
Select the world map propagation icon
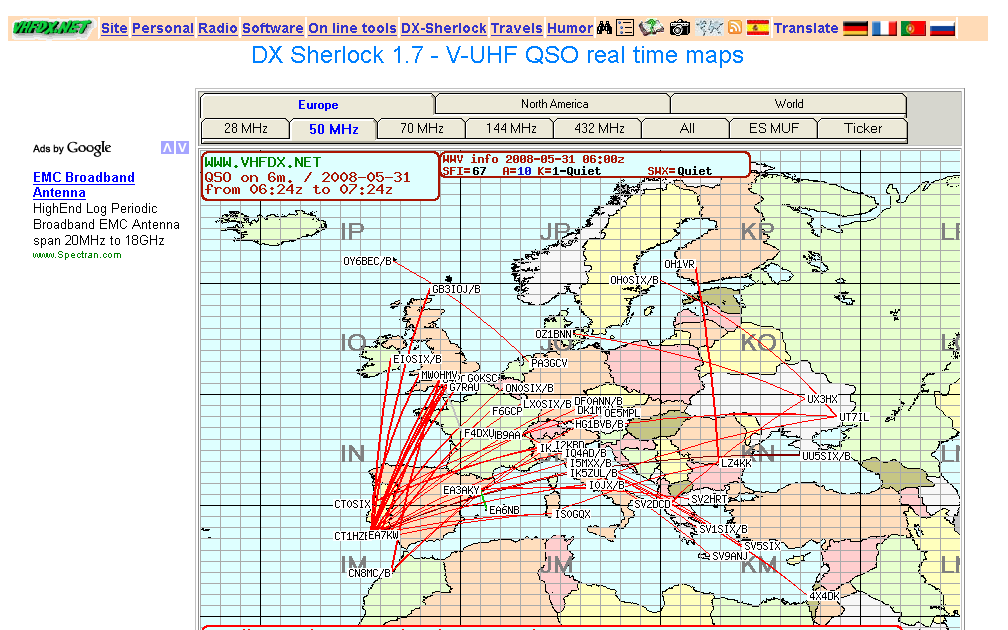[711, 28]
